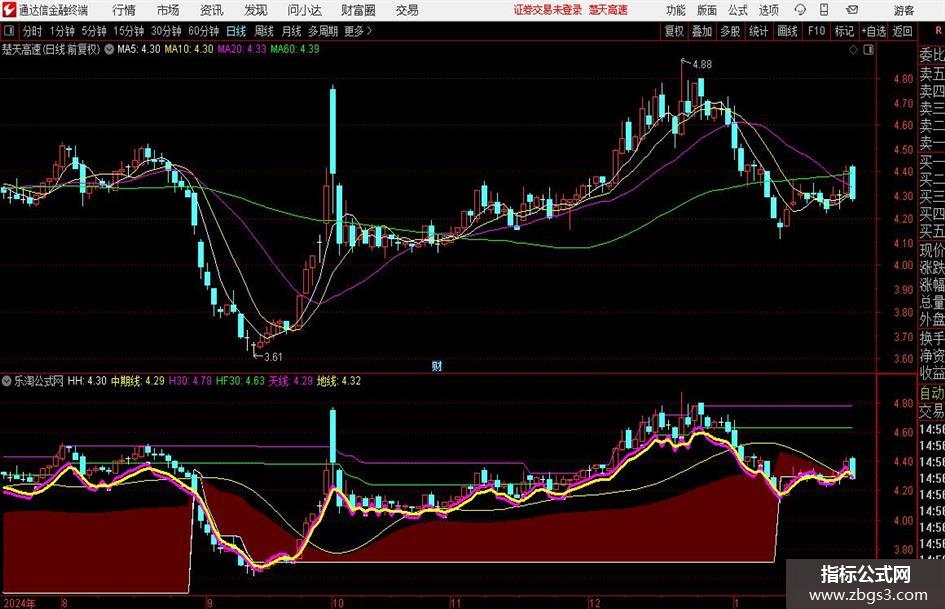Image resolution: width=945 pixels, height=609 pixels.
Task: Open the F10 company info button
Action: (816, 31)
